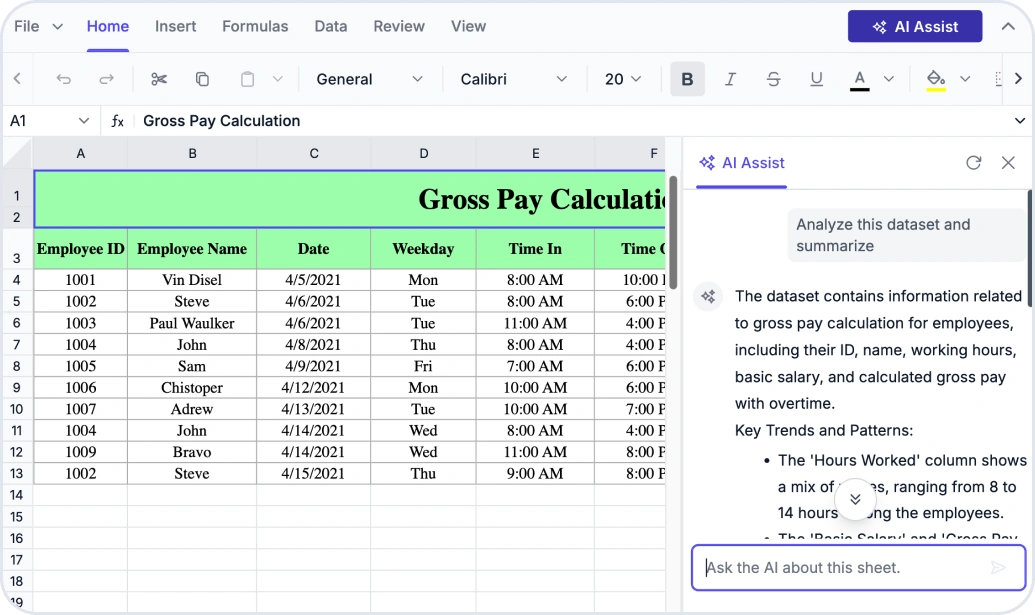This screenshot has height=615, width=1035.
Task: Click Employee ID cell '1009'
Action: click(x=81, y=452)
